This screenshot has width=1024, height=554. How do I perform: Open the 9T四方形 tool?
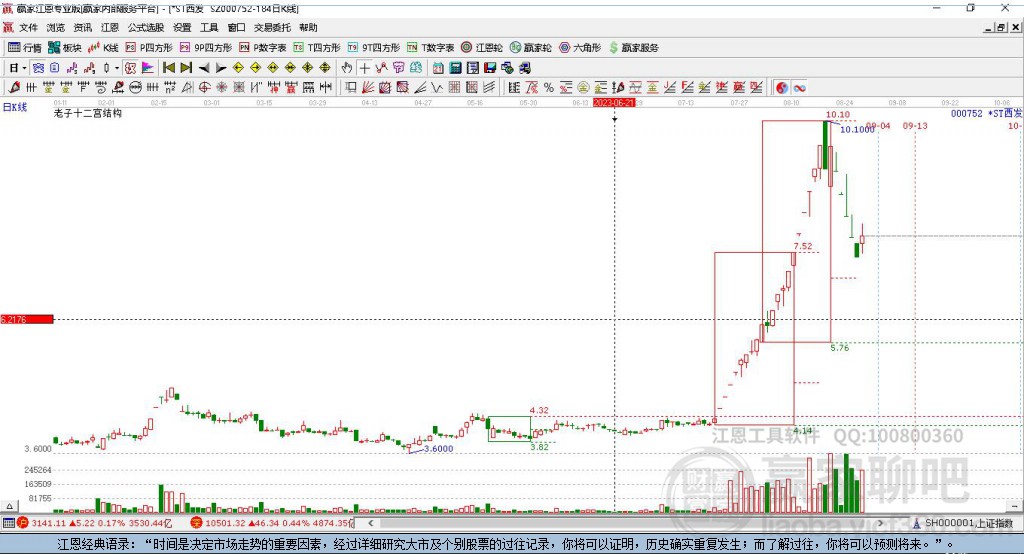tap(374, 48)
